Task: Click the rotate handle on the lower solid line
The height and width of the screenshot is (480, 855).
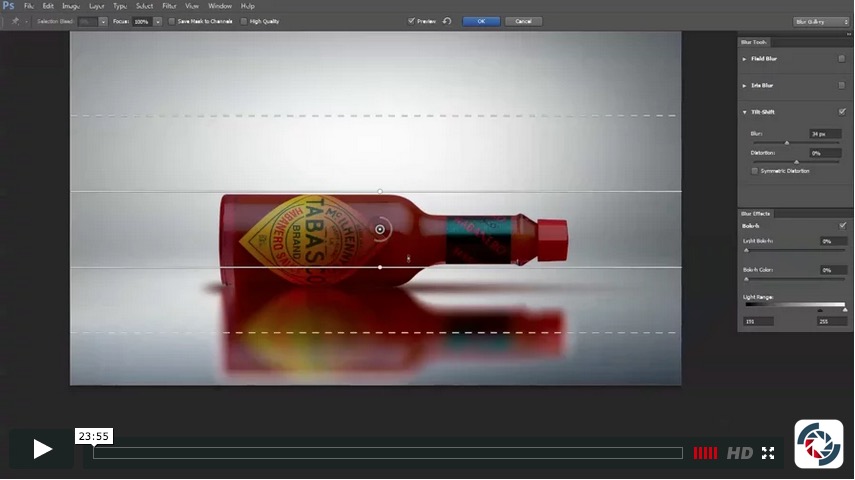Action: pyautogui.click(x=380, y=267)
